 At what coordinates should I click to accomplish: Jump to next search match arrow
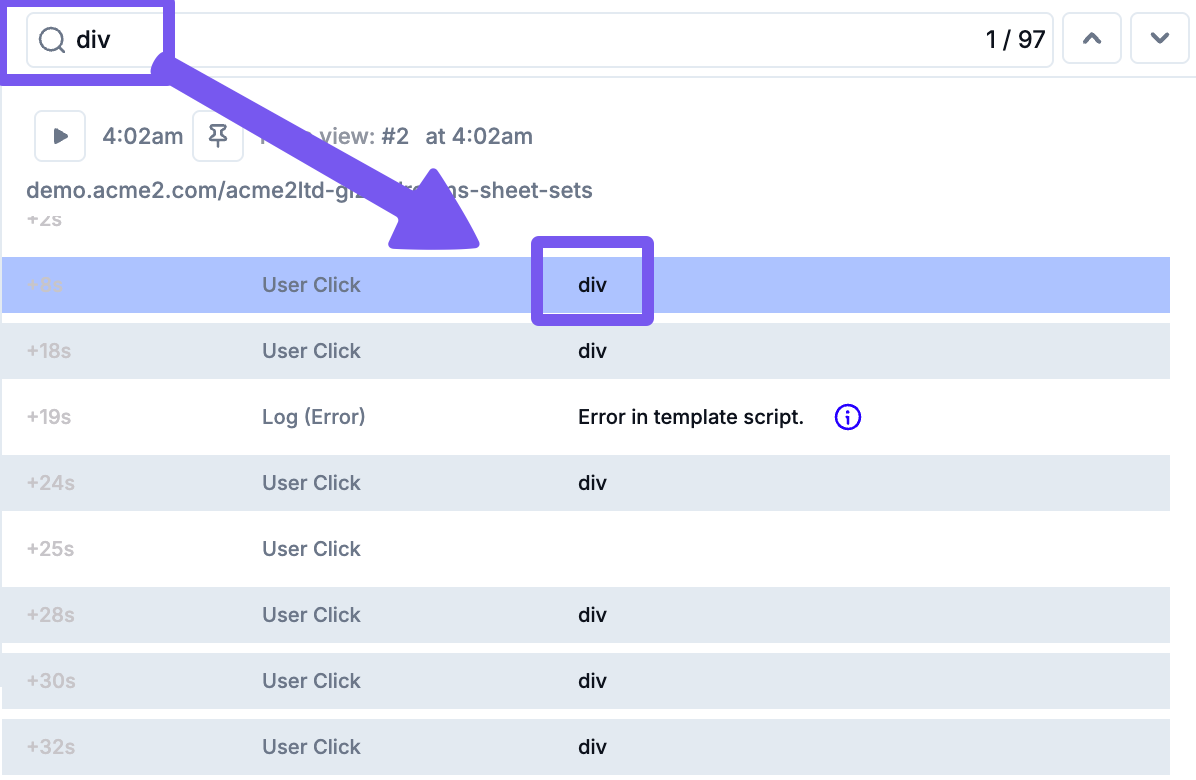[1160, 40]
